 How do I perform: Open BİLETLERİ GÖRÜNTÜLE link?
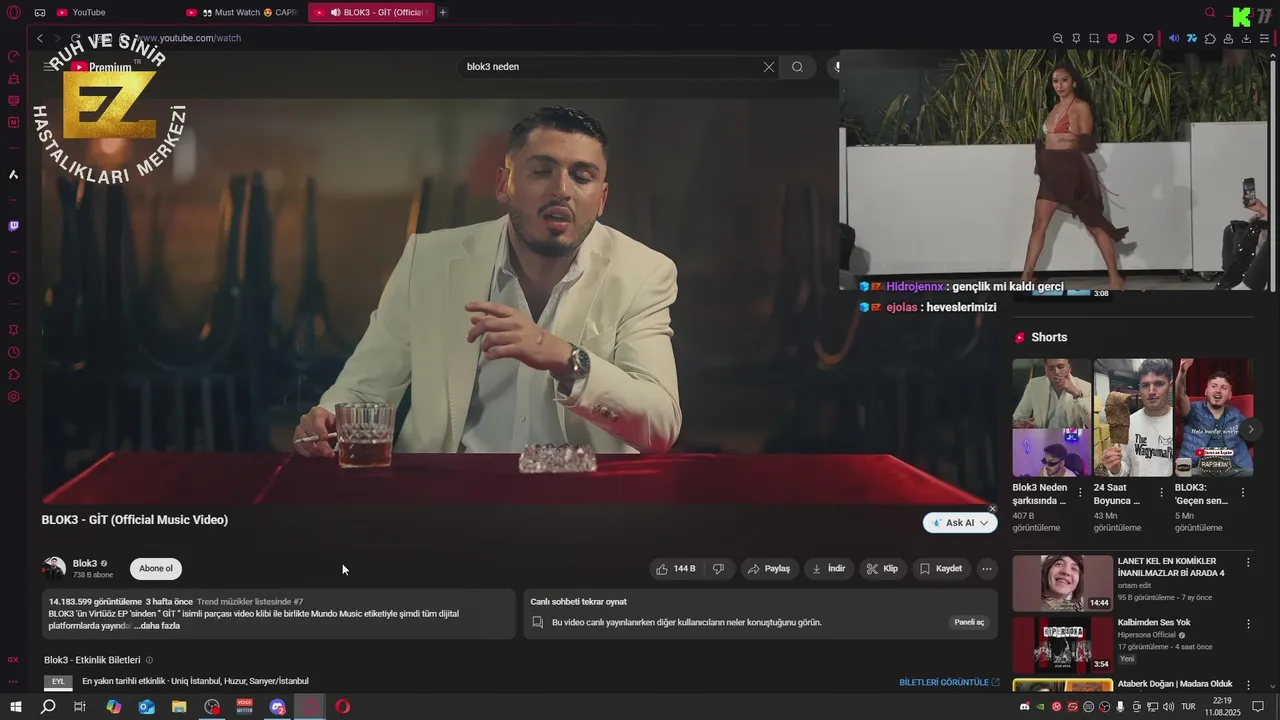[949, 682]
